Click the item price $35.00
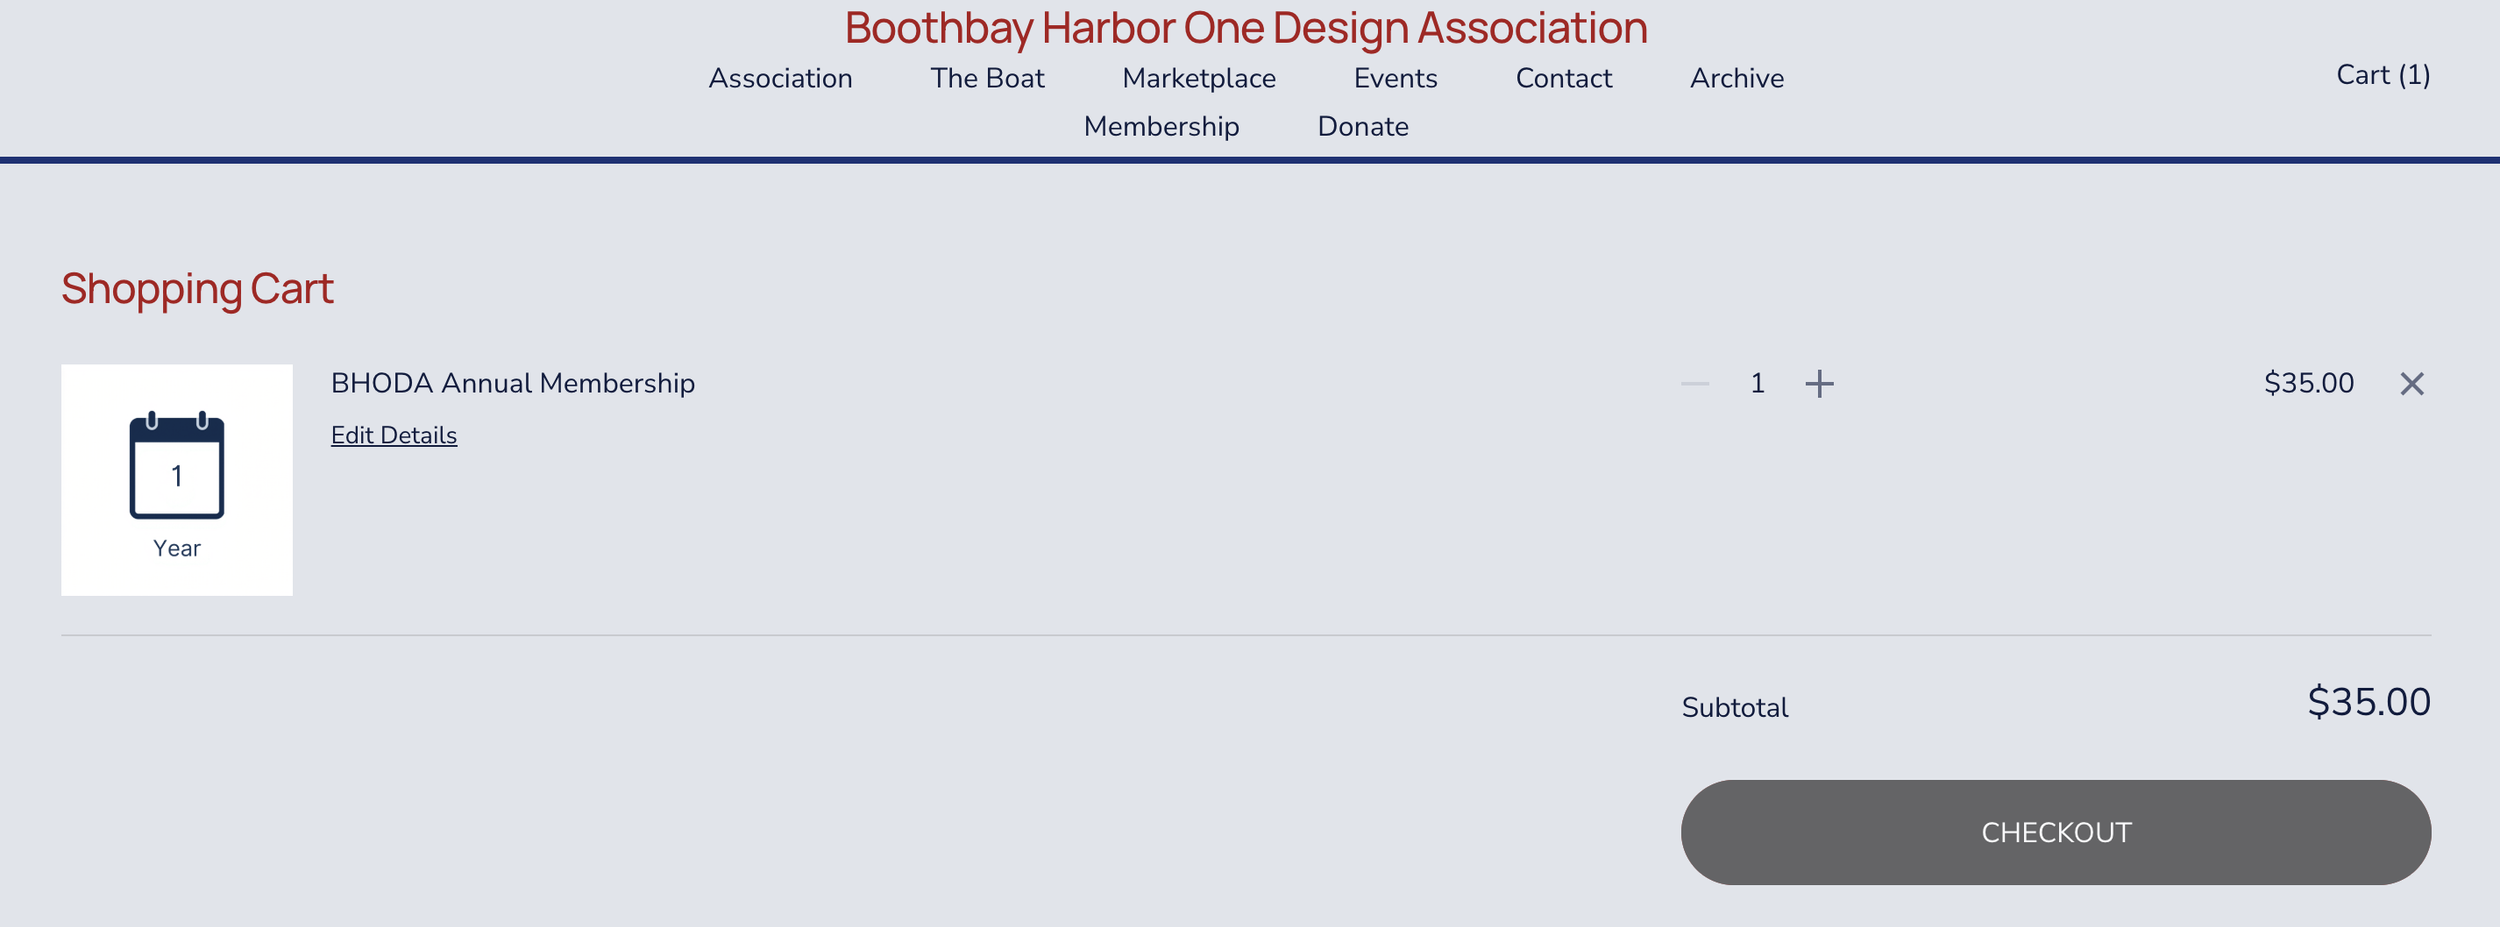The width and height of the screenshot is (2500, 927). pyautogui.click(x=2309, y=384)
